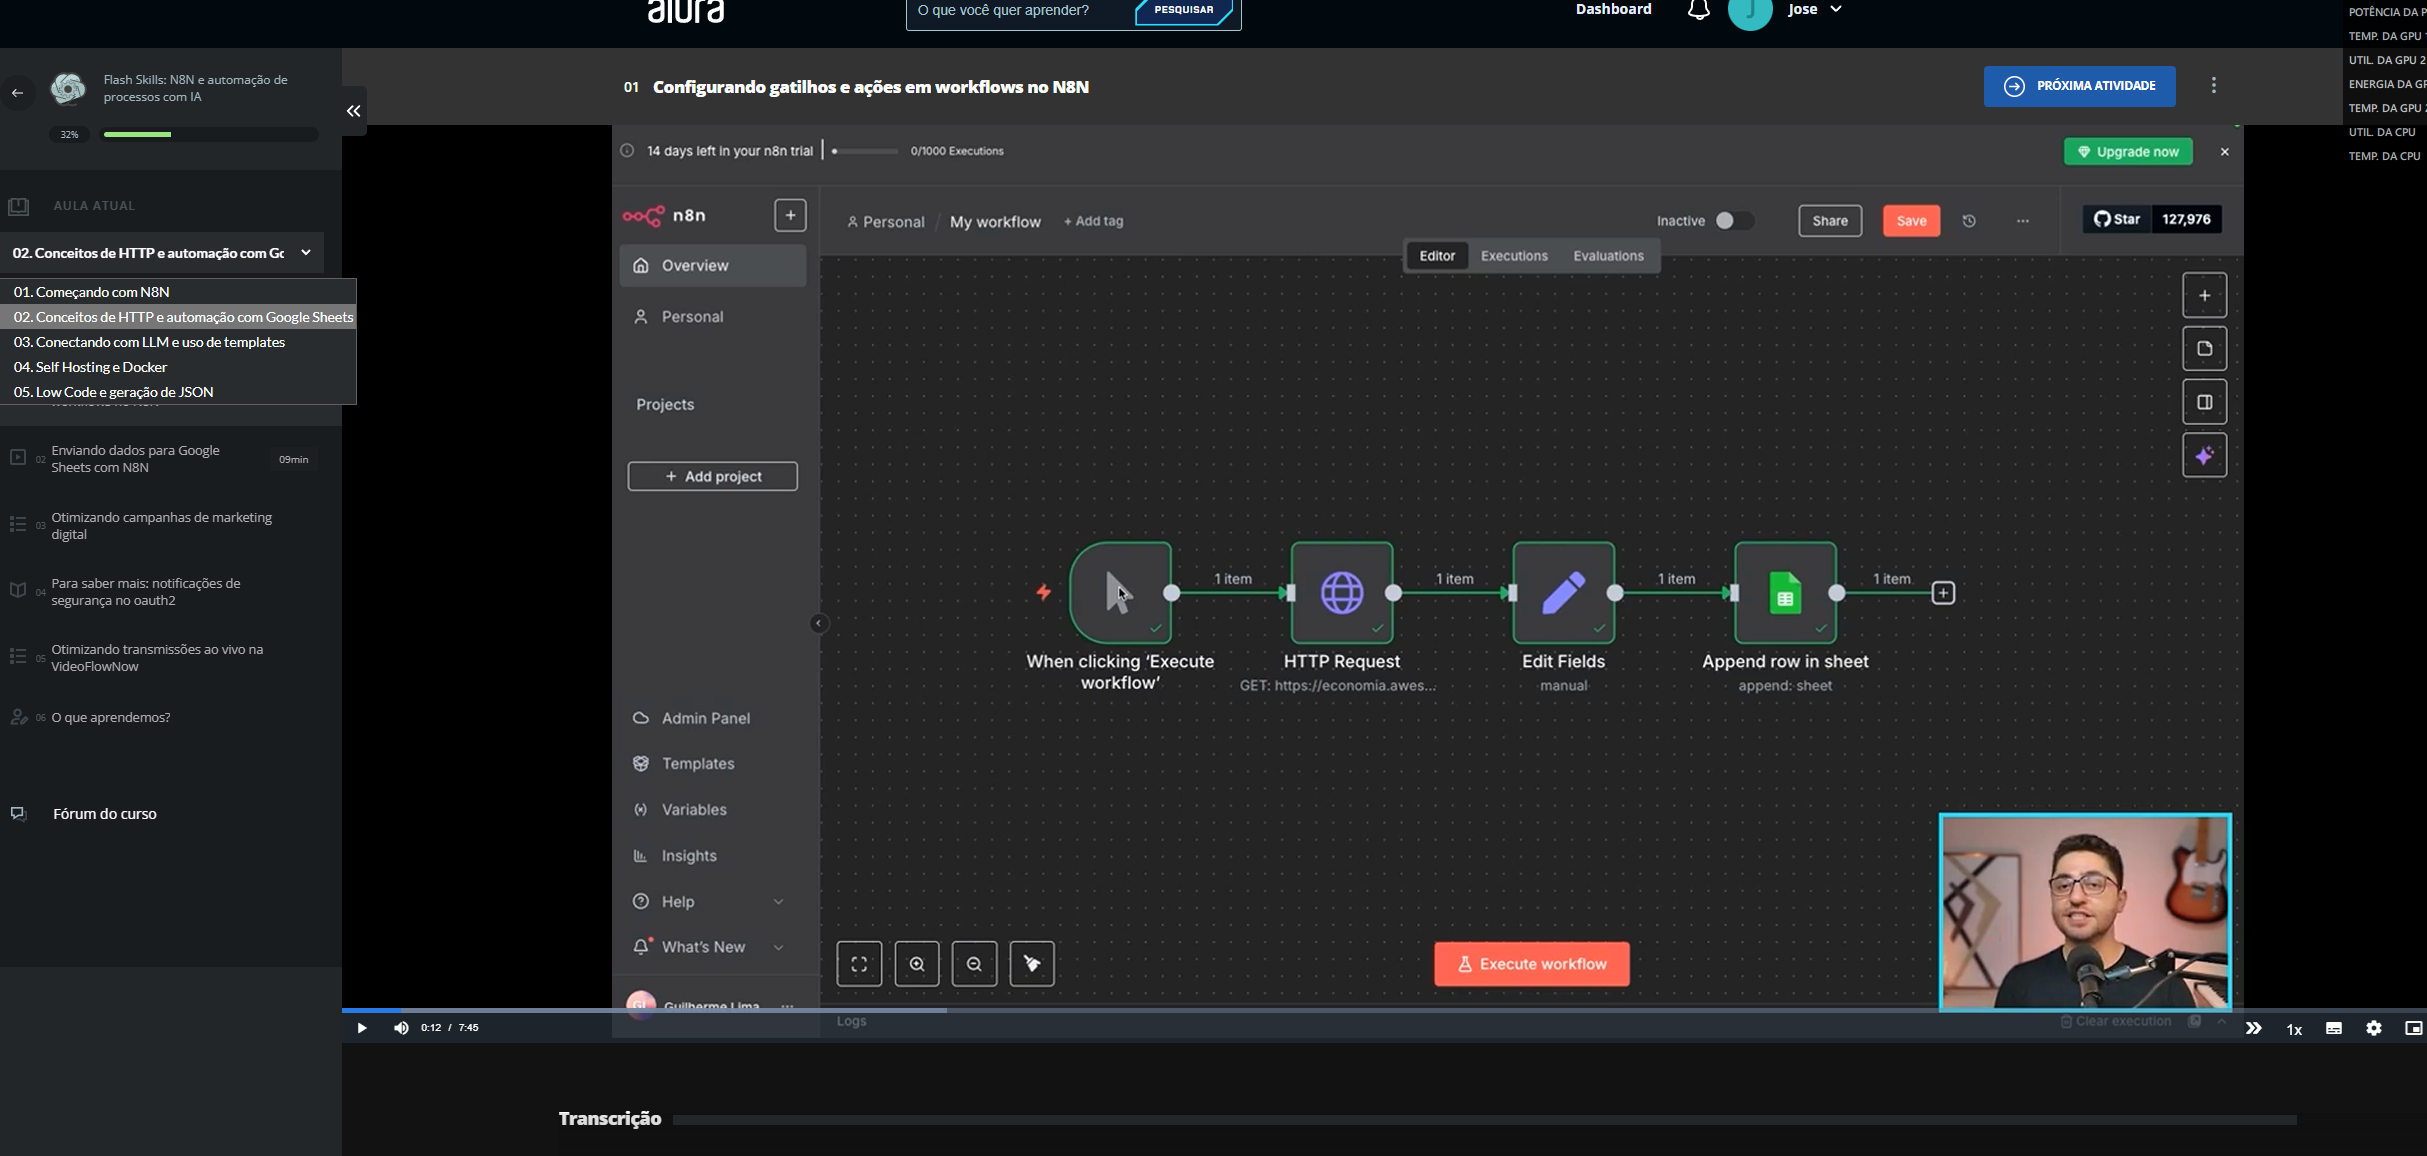Seek on the video progress bar

coord(1384,1010)
